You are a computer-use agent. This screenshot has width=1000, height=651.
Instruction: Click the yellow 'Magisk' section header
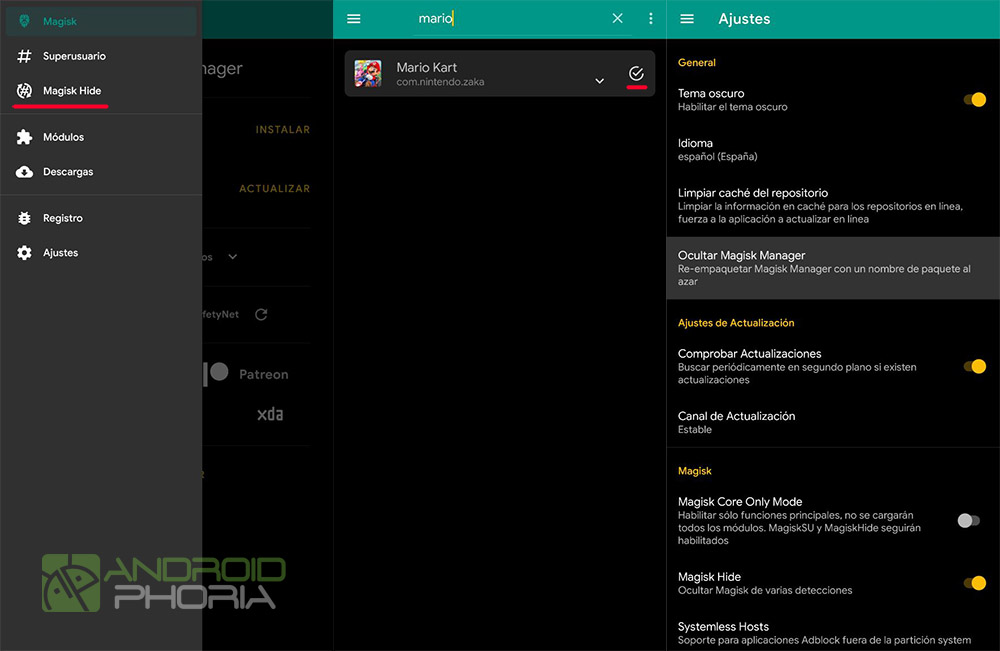tap(695, 471)
